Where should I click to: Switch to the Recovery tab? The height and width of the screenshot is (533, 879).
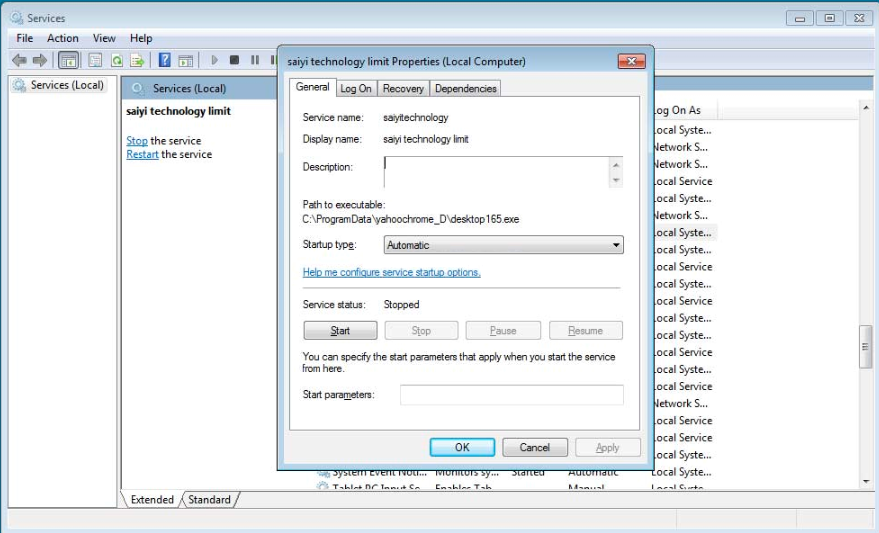tap(403, 88)
